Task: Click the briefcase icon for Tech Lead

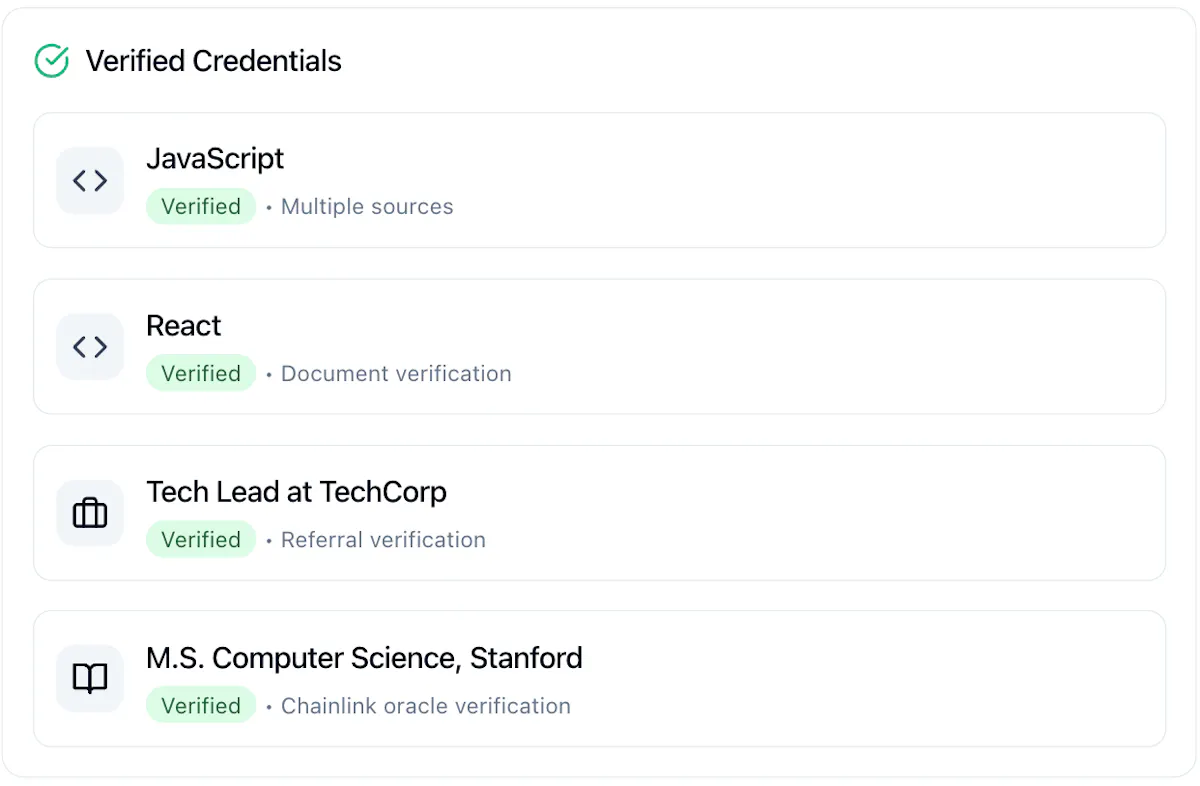Action: (x=90, y=513)
